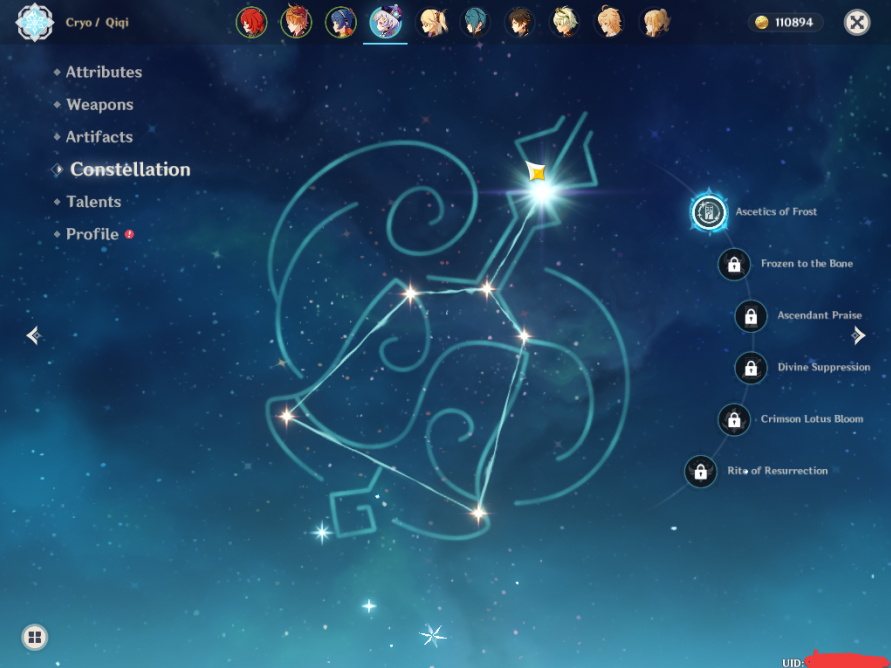Open the Attributes menu

pos(103,72)
